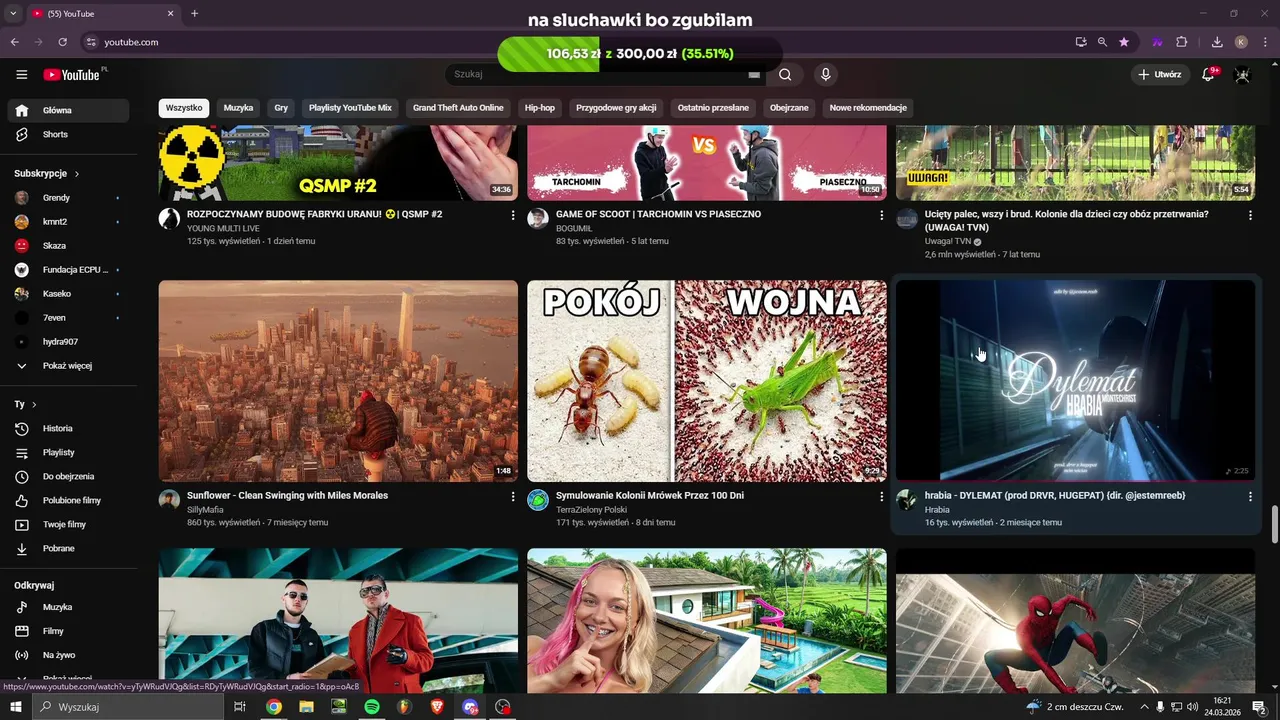This screenshot has width=1280, height=720.
Task: Click the Windows taskbar Wyszukaj search box
Action: (x=127, y=707)
